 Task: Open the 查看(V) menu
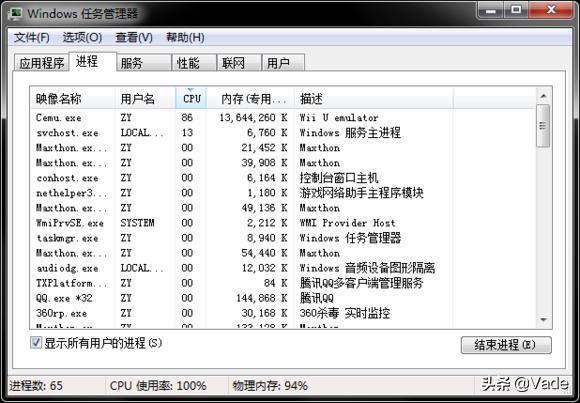[x=134, y=37]
